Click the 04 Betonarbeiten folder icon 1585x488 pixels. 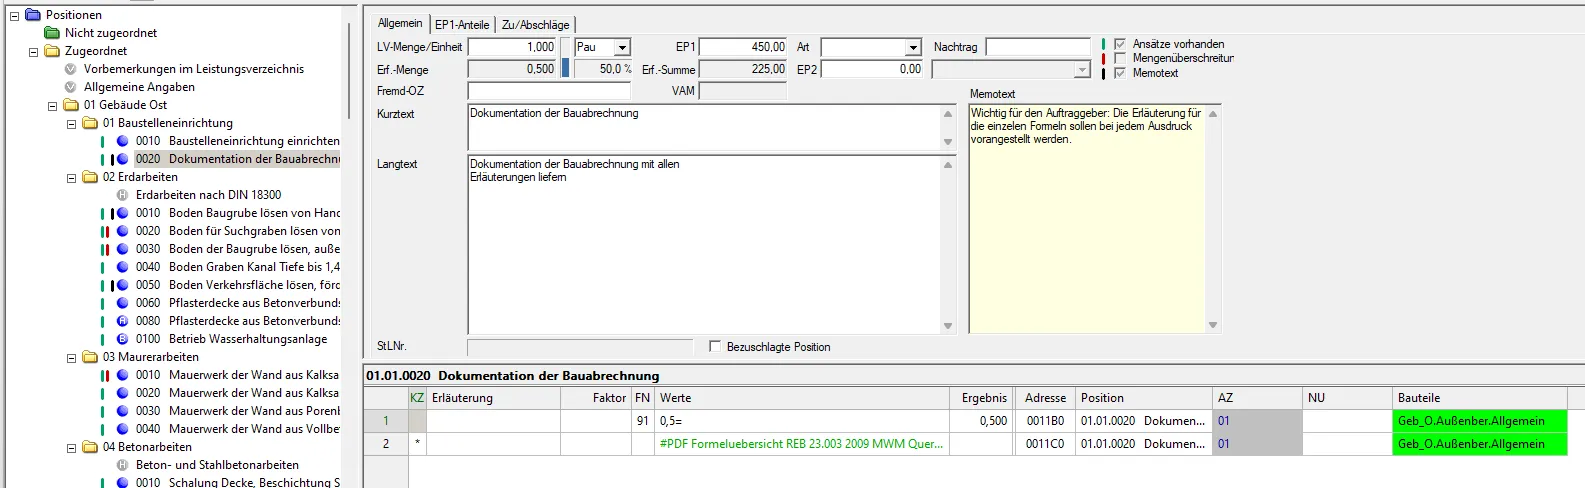pyautogui.click(x=90, y=447)
